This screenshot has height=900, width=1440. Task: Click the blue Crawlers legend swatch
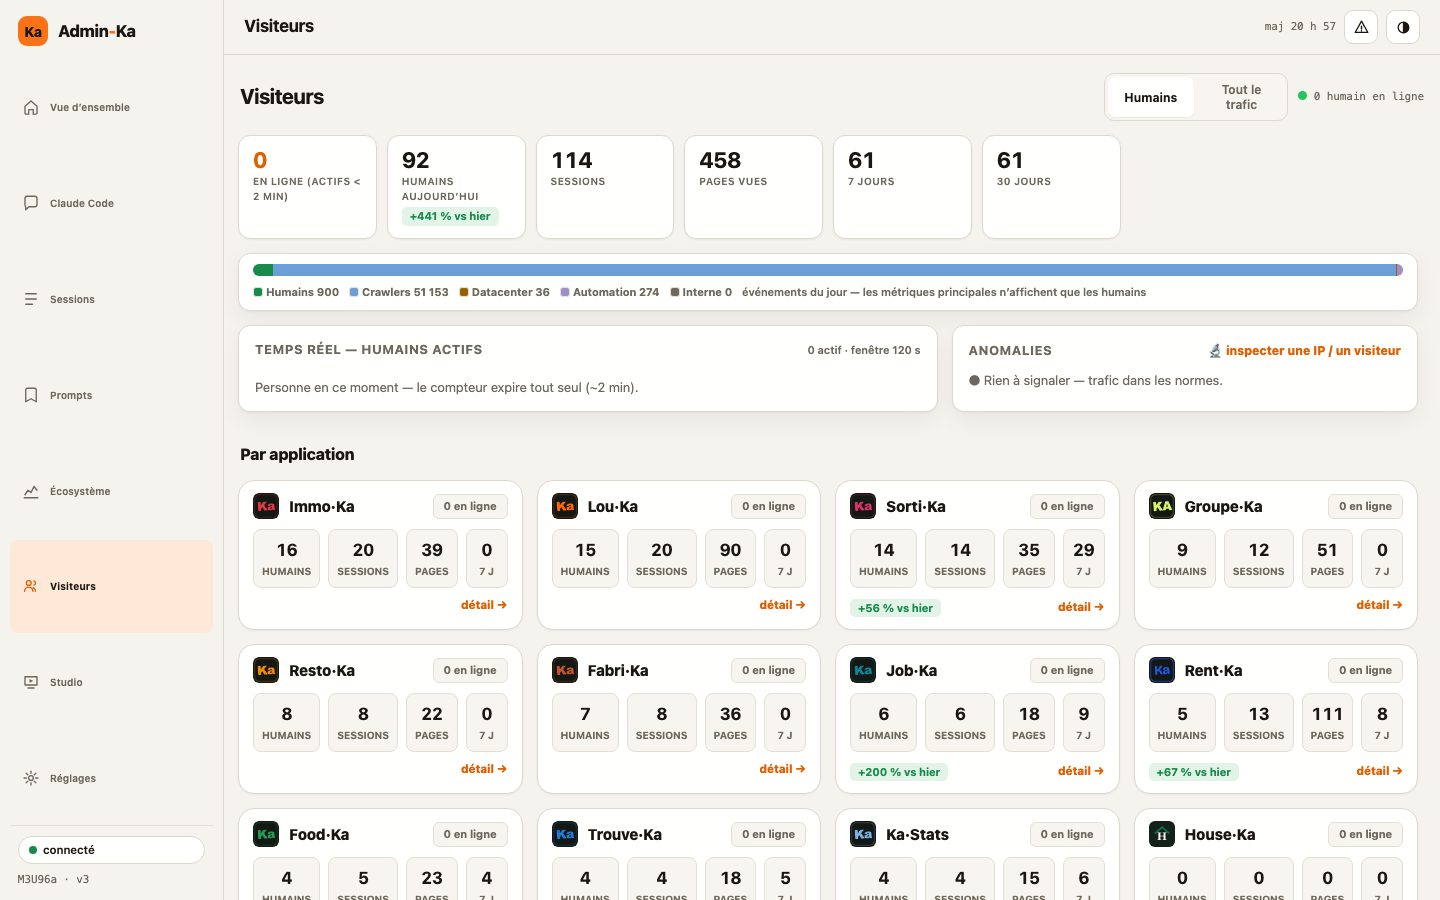[354, 292]
